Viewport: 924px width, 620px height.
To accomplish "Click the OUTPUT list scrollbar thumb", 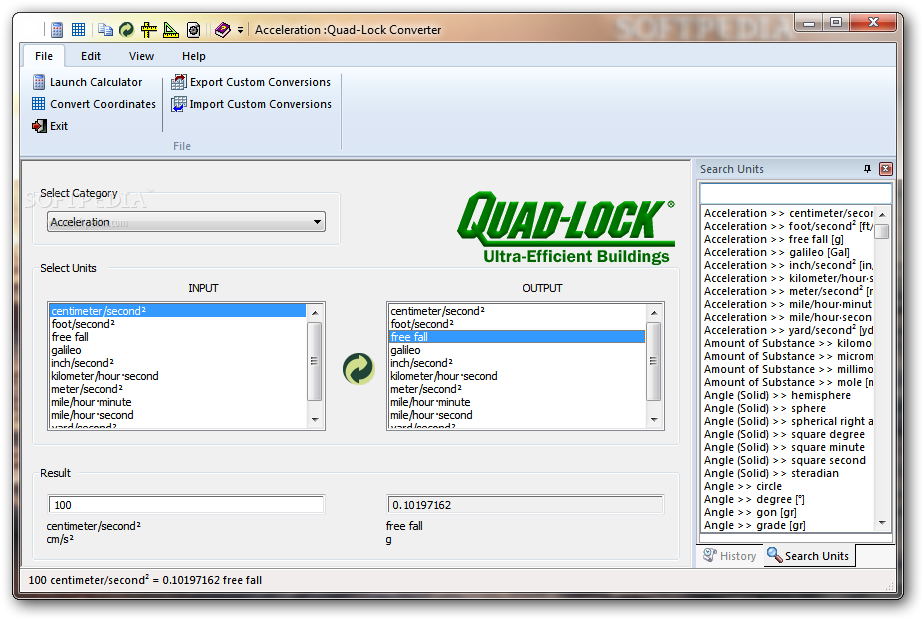I will (x=654, y=361).
